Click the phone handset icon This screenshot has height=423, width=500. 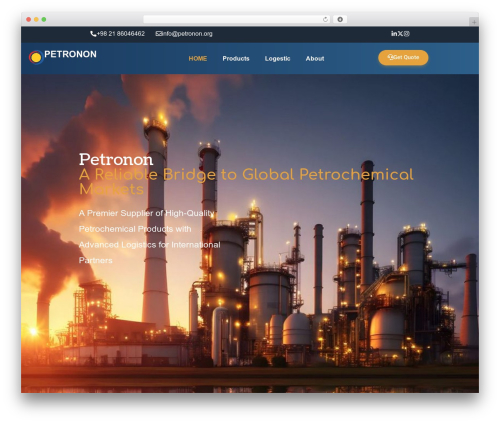coord(93,34)
